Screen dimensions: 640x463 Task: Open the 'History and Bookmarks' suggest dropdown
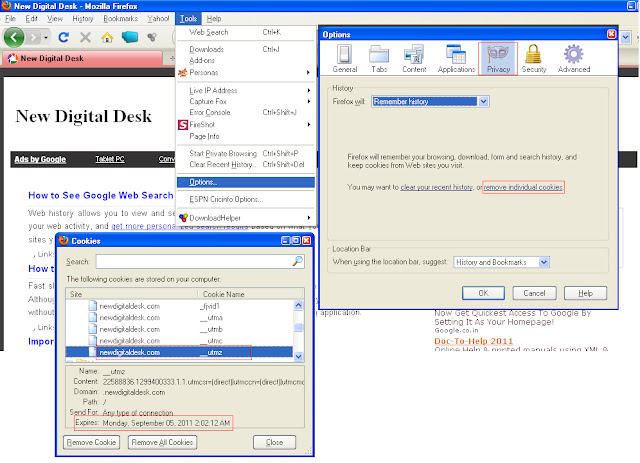[x=544, y=262]
